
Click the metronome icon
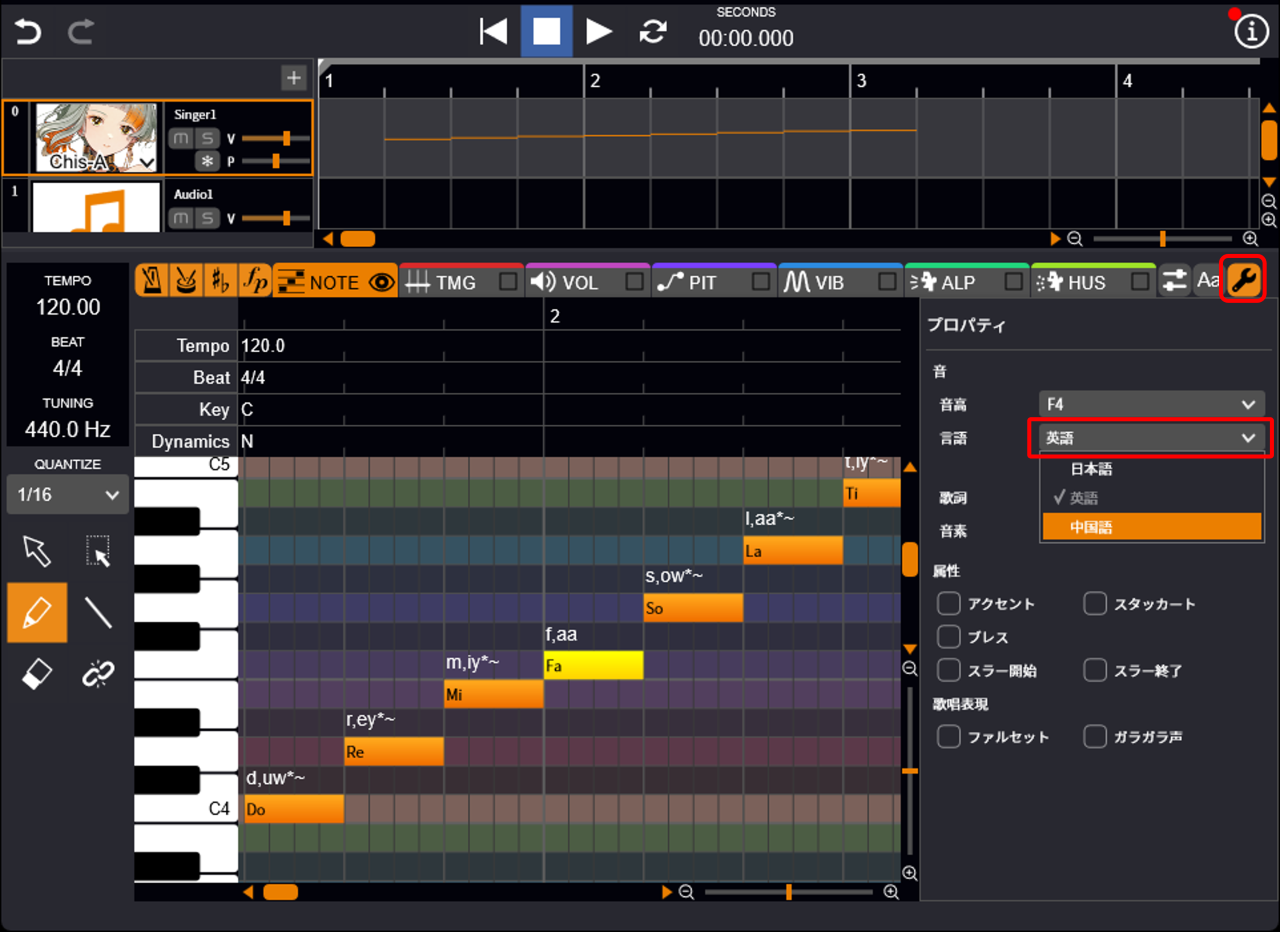pyautogui.click(x=152, y=282)
